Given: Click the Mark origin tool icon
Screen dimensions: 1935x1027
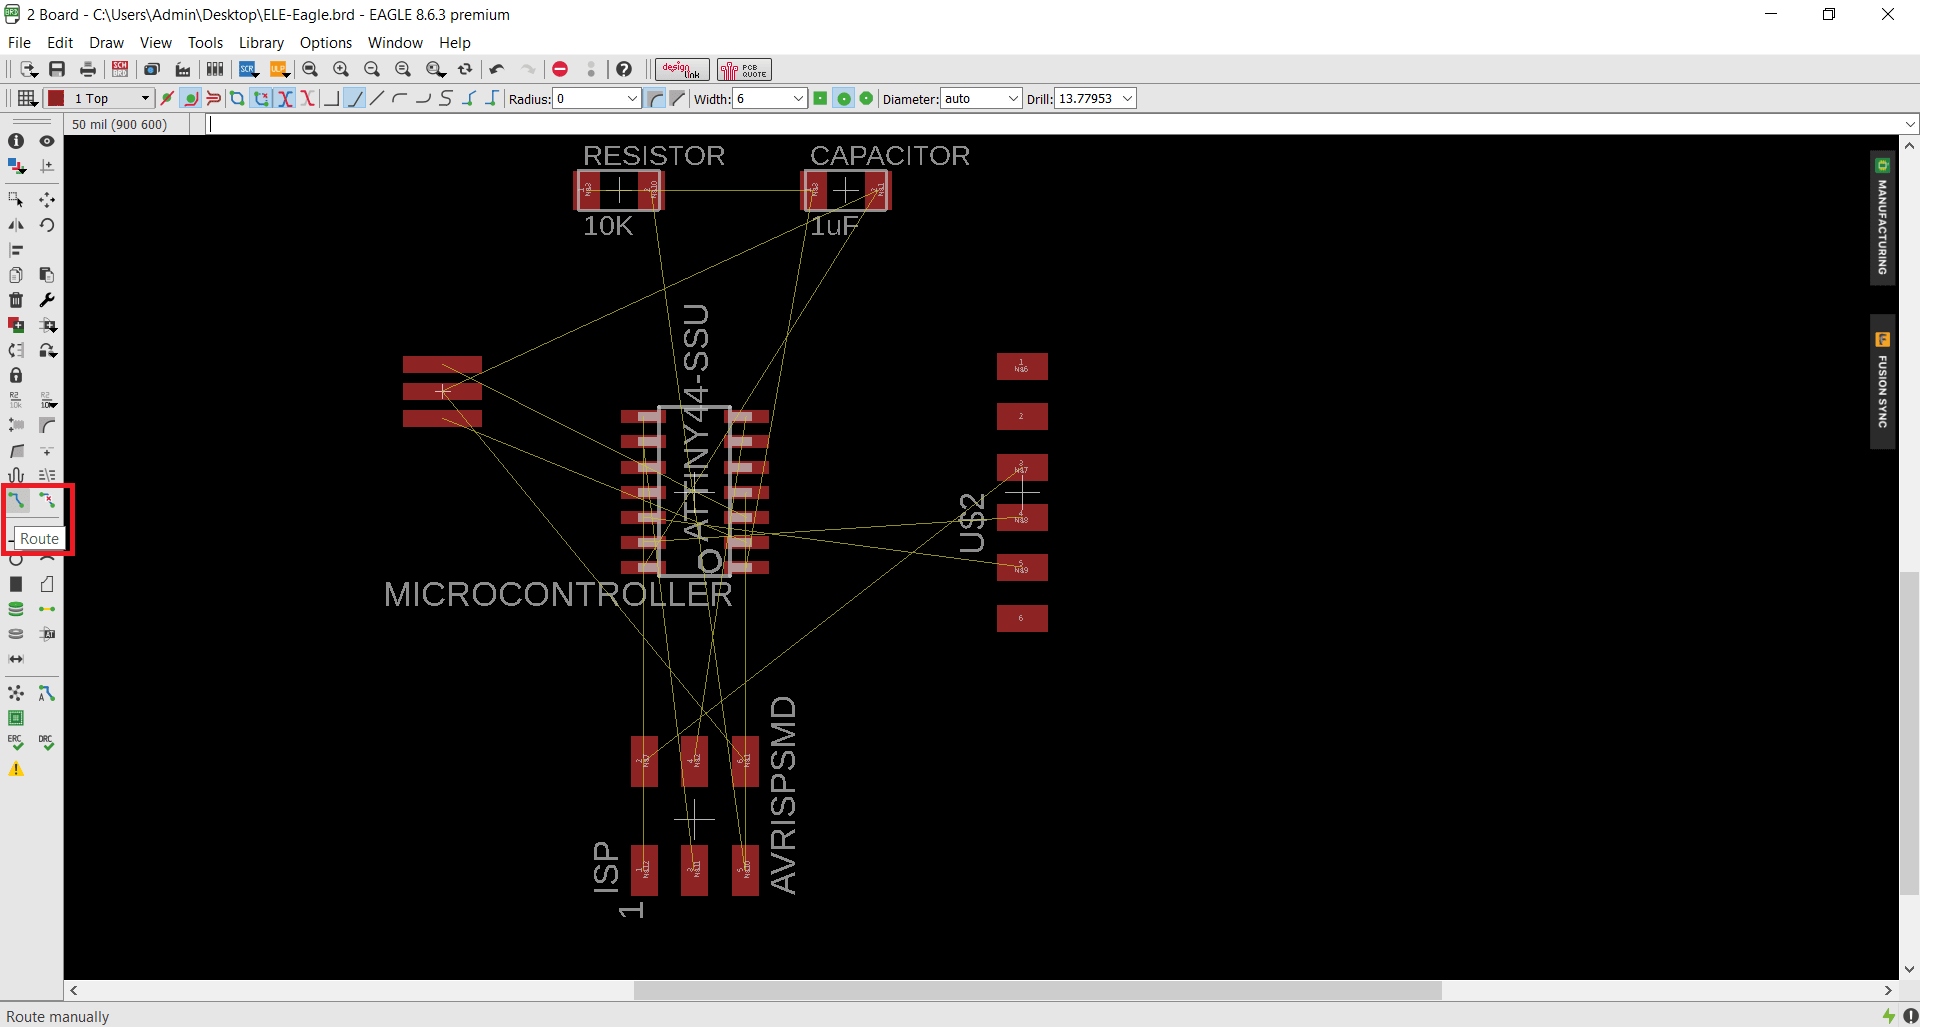Looking at the screenshot, I should (47, 166).
